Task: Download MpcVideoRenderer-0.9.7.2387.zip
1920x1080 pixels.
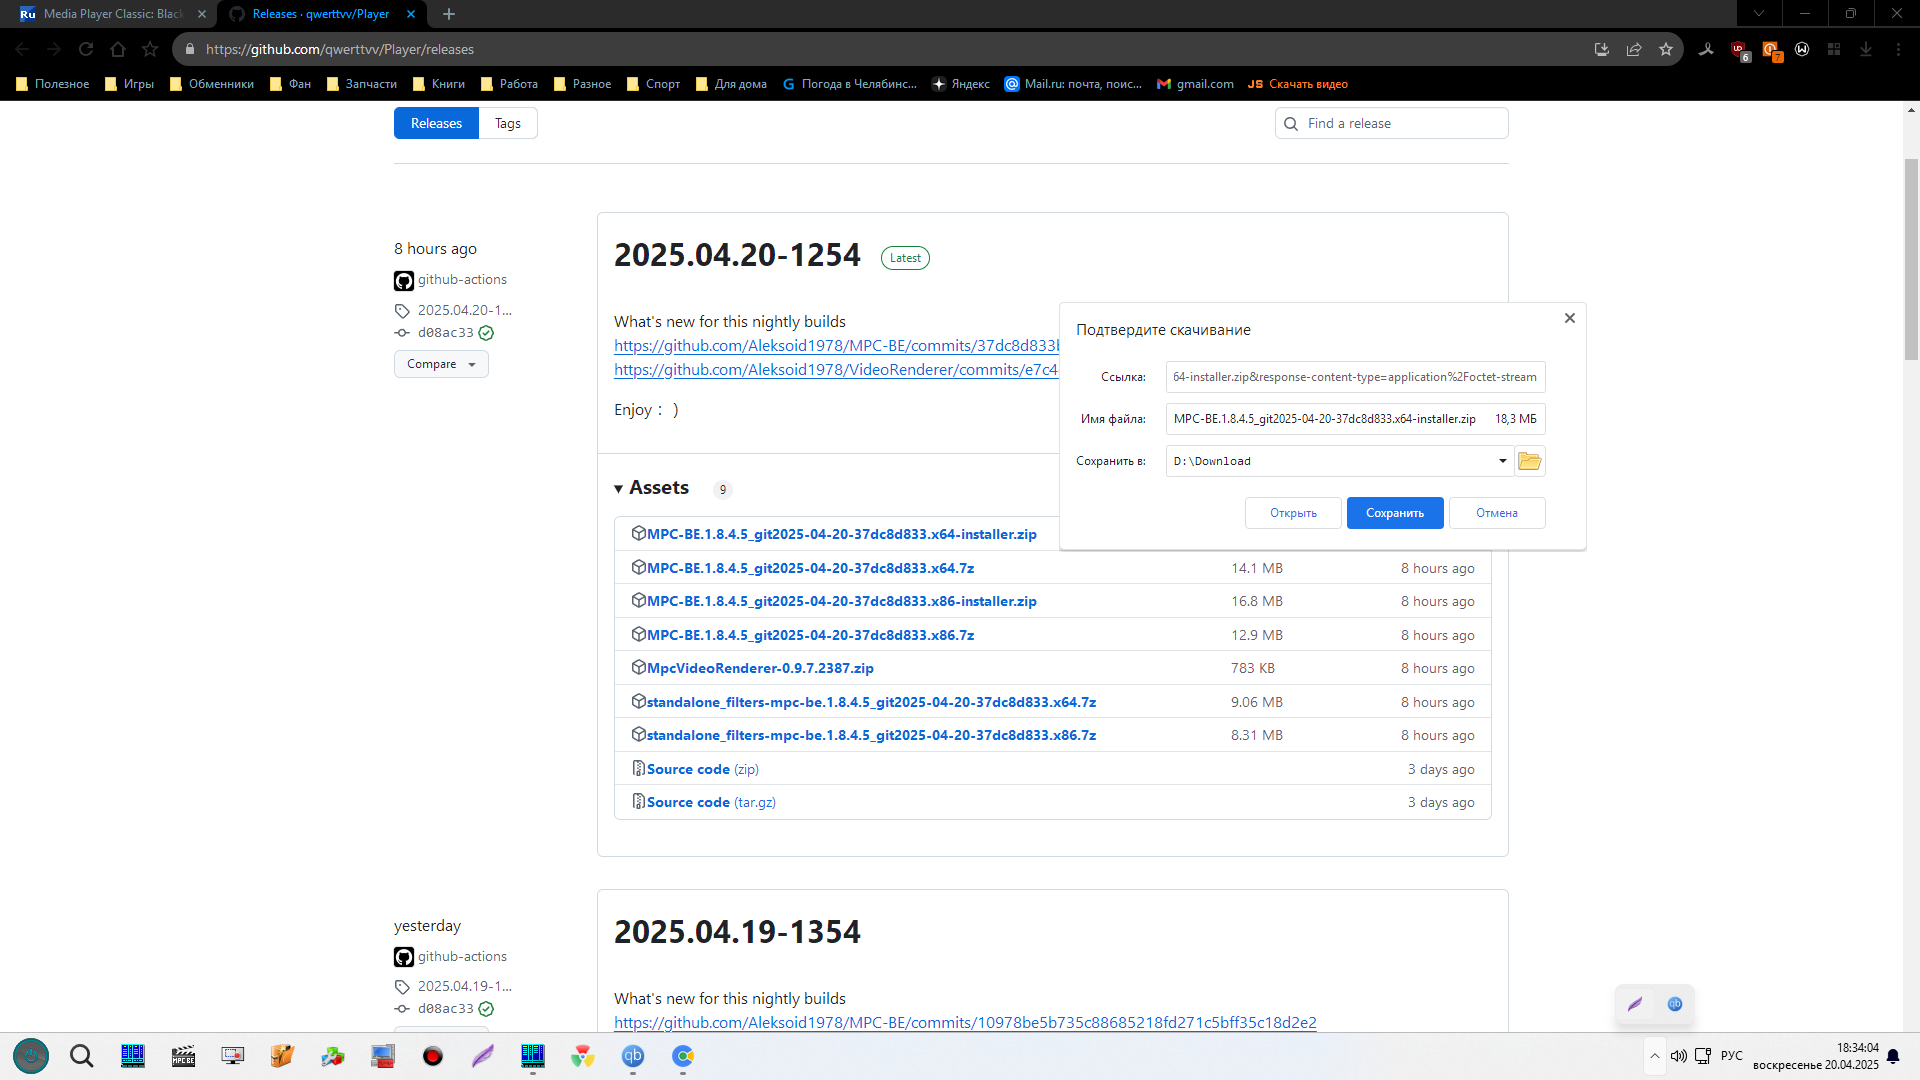Action: (760, 668)
